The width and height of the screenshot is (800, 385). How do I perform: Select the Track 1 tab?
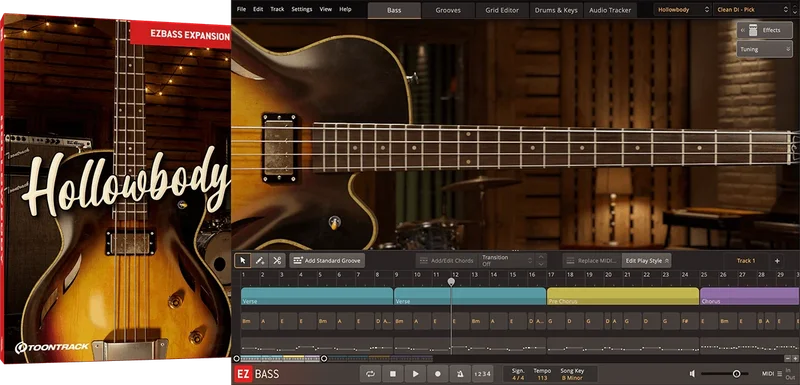[746, 261]
